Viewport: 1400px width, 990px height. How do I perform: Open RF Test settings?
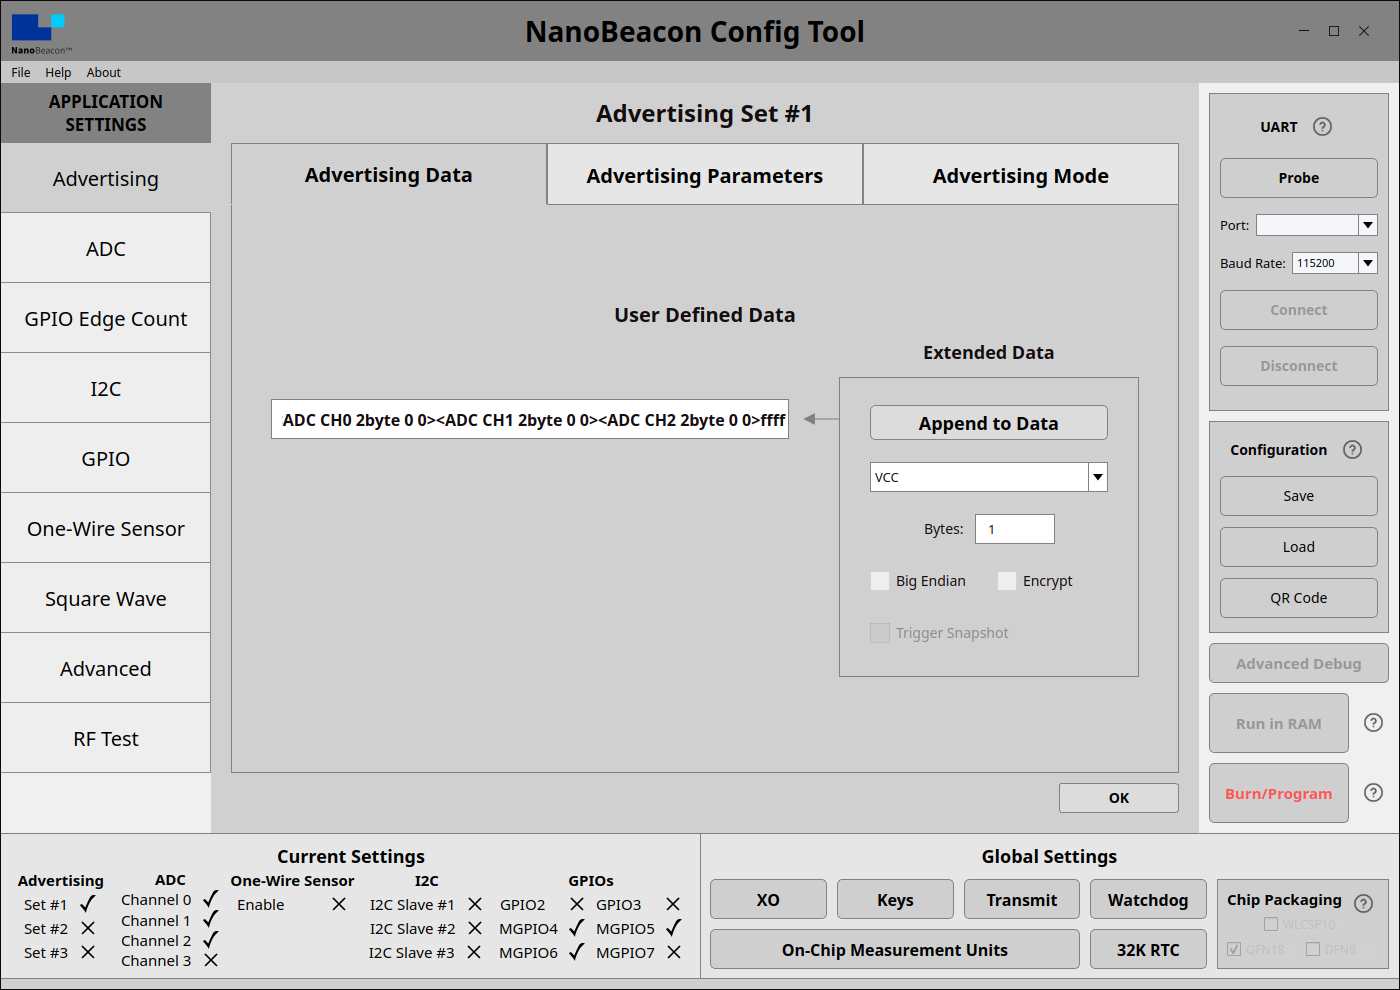pos(106,738)
